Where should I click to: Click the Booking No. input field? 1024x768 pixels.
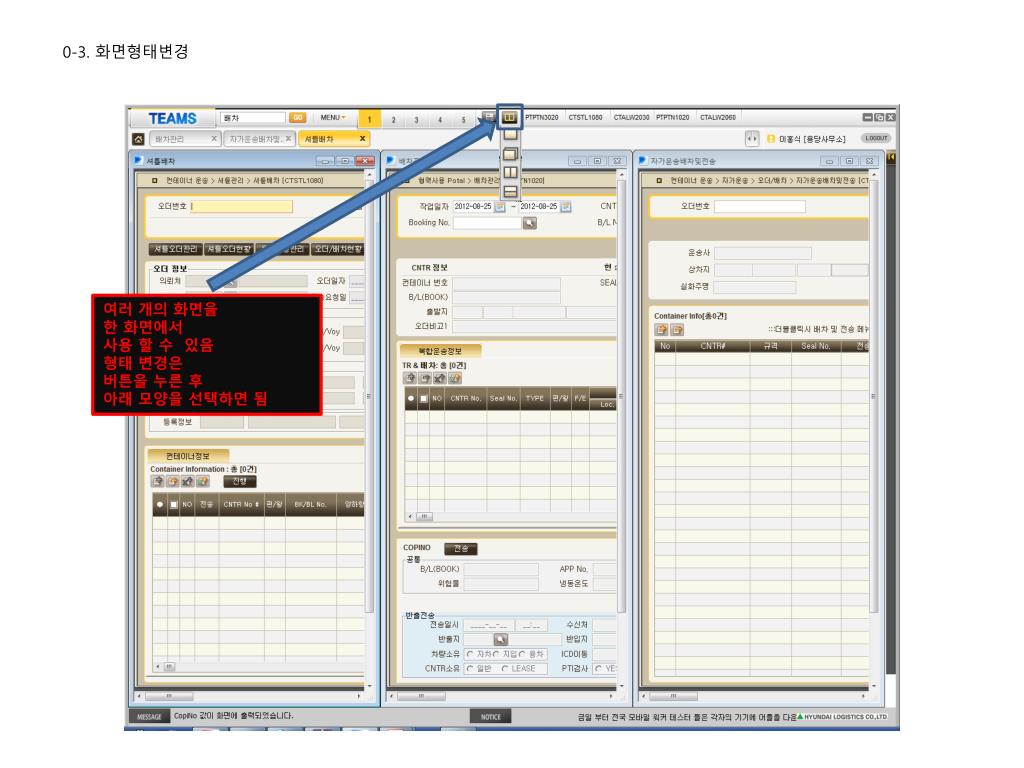pos(488,223)
